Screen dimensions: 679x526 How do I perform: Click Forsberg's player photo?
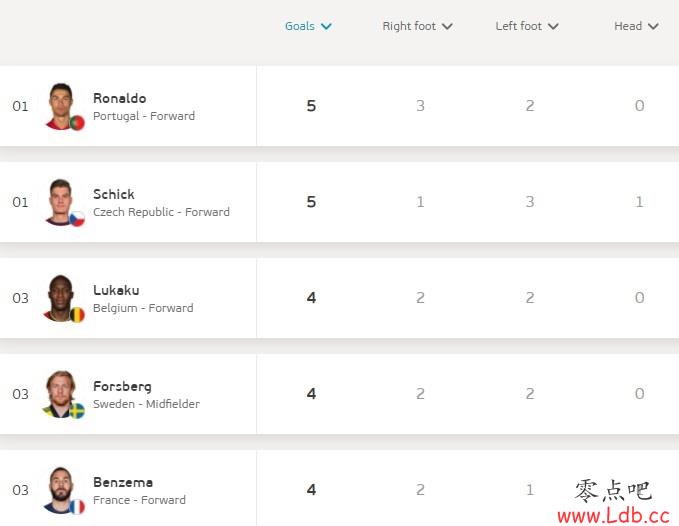click(x=61, y=394)
